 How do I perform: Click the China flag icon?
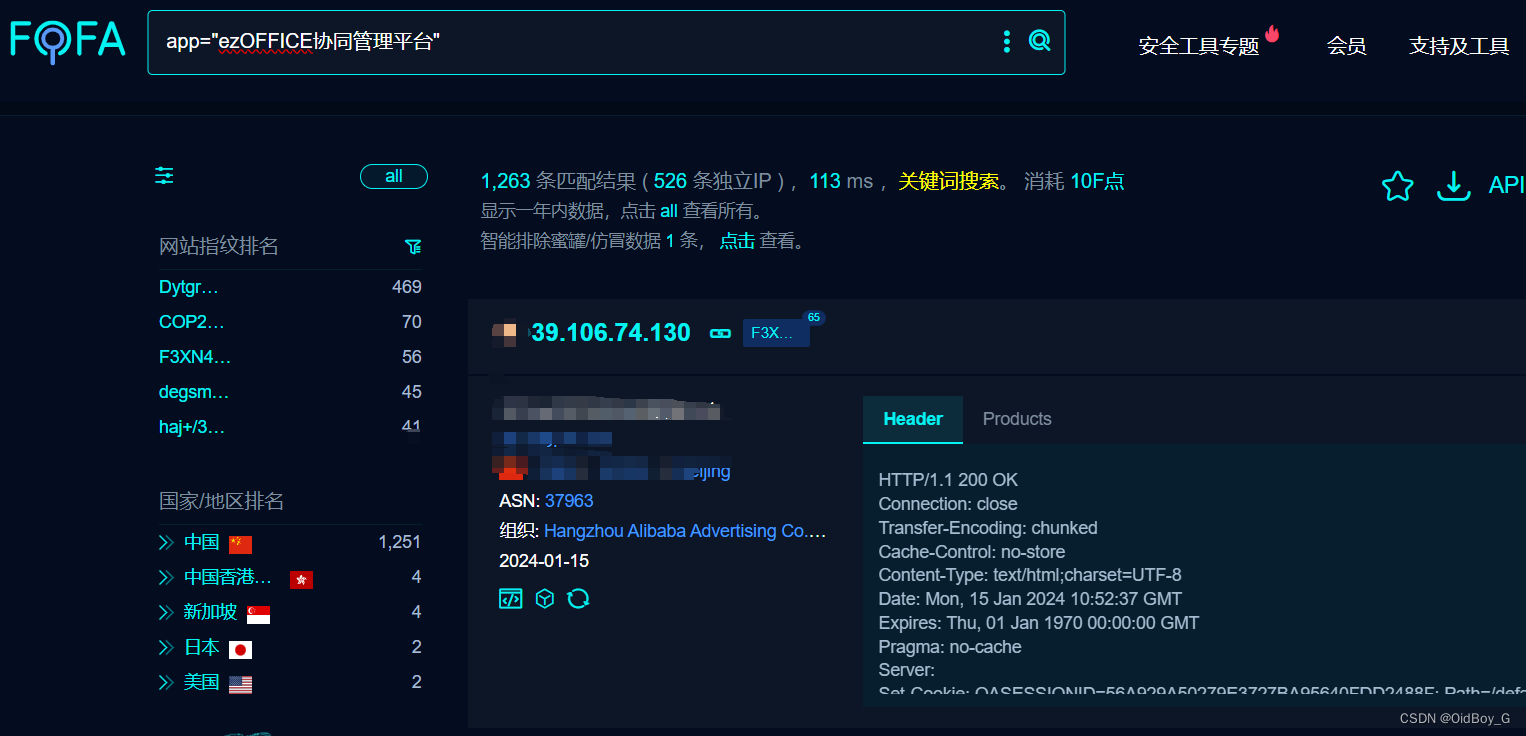pos(240,544)
